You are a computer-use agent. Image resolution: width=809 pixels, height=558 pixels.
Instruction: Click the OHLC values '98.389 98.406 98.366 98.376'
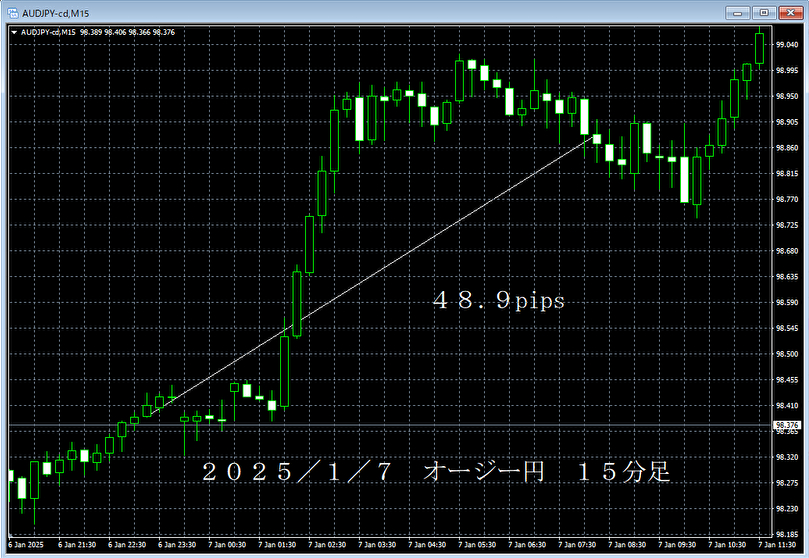point(127,32)
